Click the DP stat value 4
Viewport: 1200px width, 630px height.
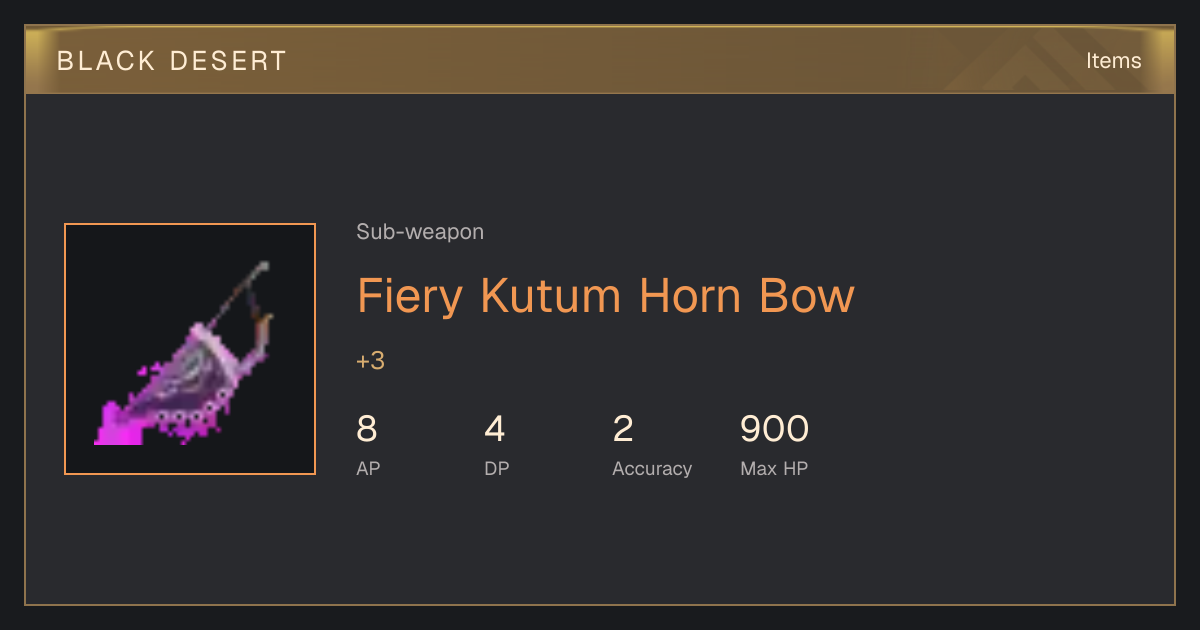pos(495,429)
